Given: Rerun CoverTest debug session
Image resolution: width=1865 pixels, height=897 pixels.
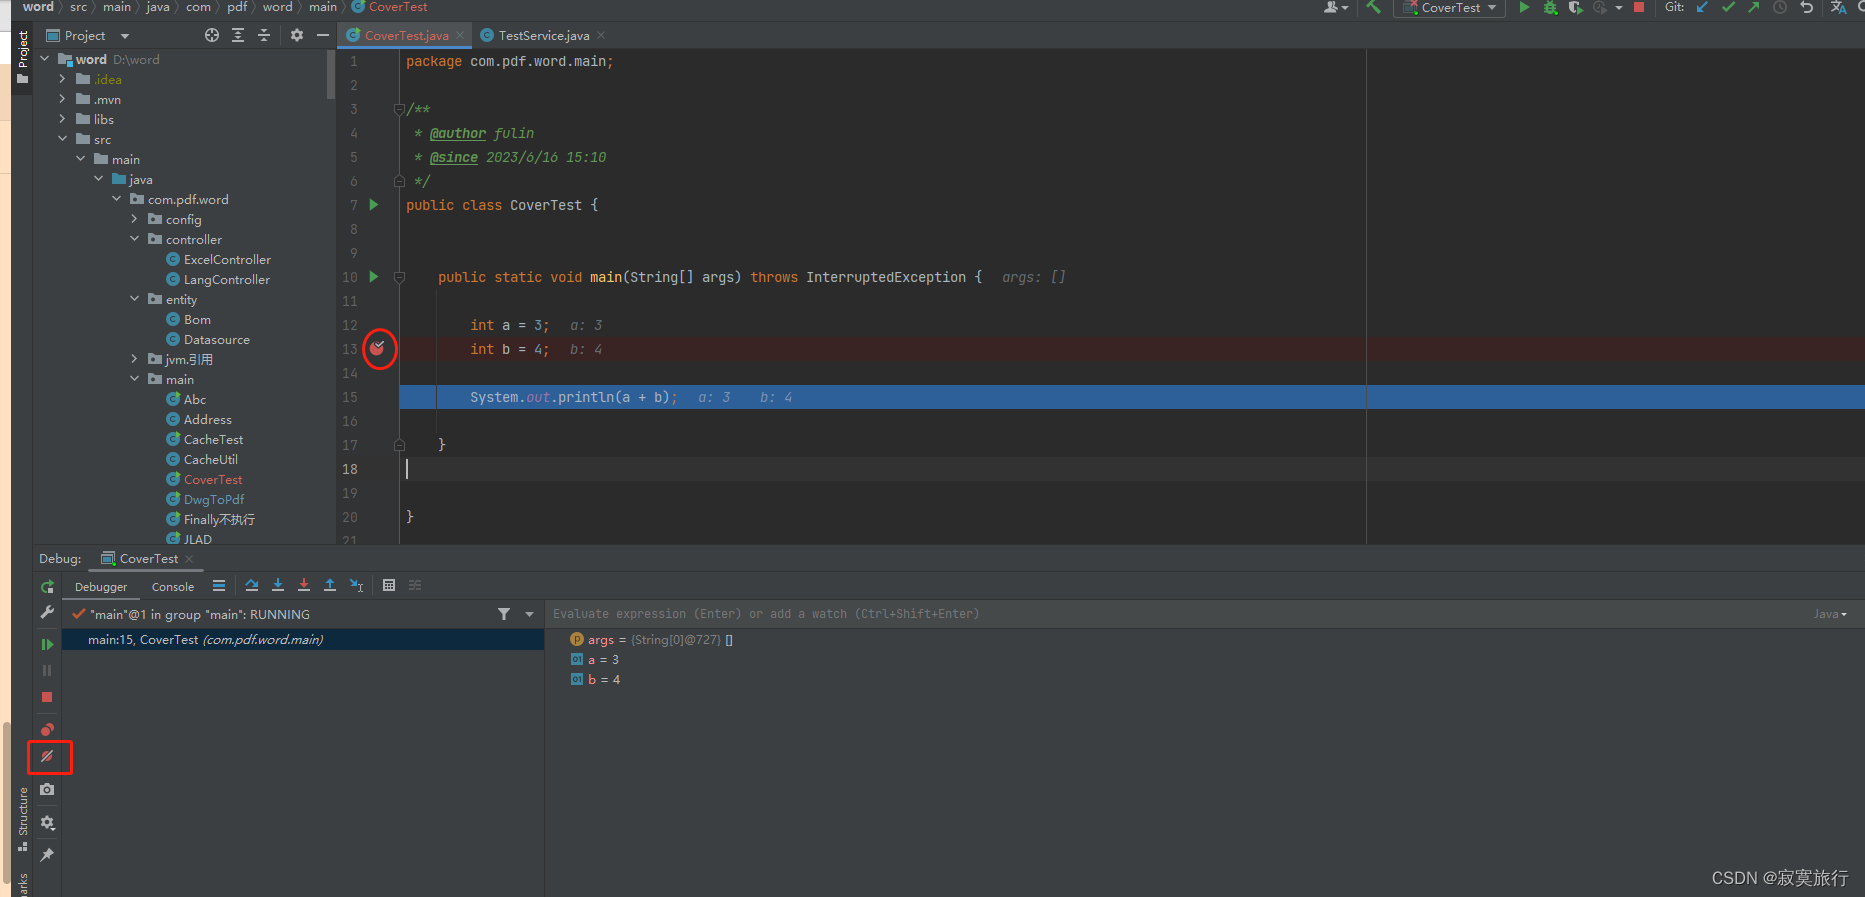Looking at the screenshot, I should point(47,587).
